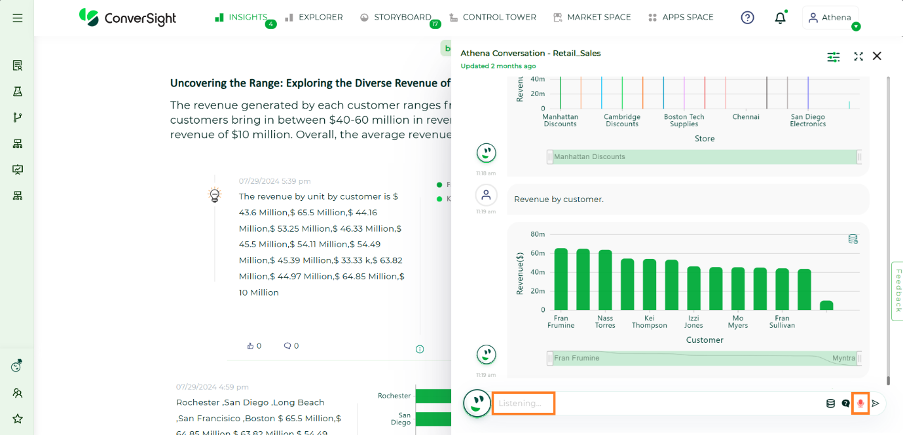The height and width of the screenshot is (436, 904).
Task: Click the Athena Conversation - Retail_Sales title
Action: click(x=530, y=53)
